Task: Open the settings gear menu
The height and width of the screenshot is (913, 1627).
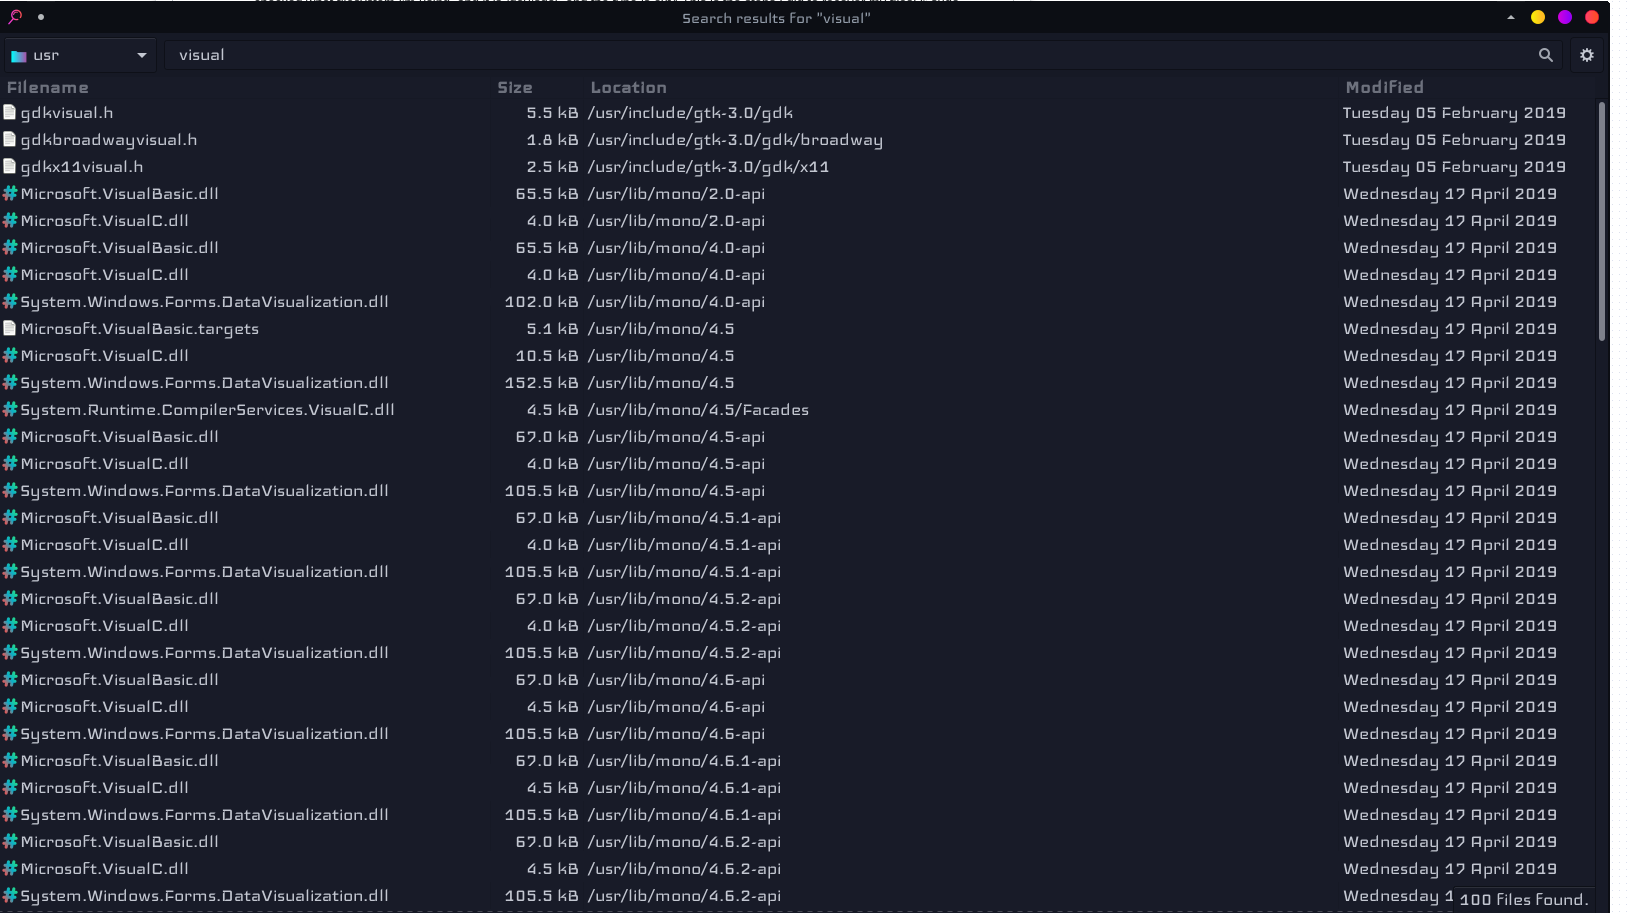Action: pos(1587,55)
